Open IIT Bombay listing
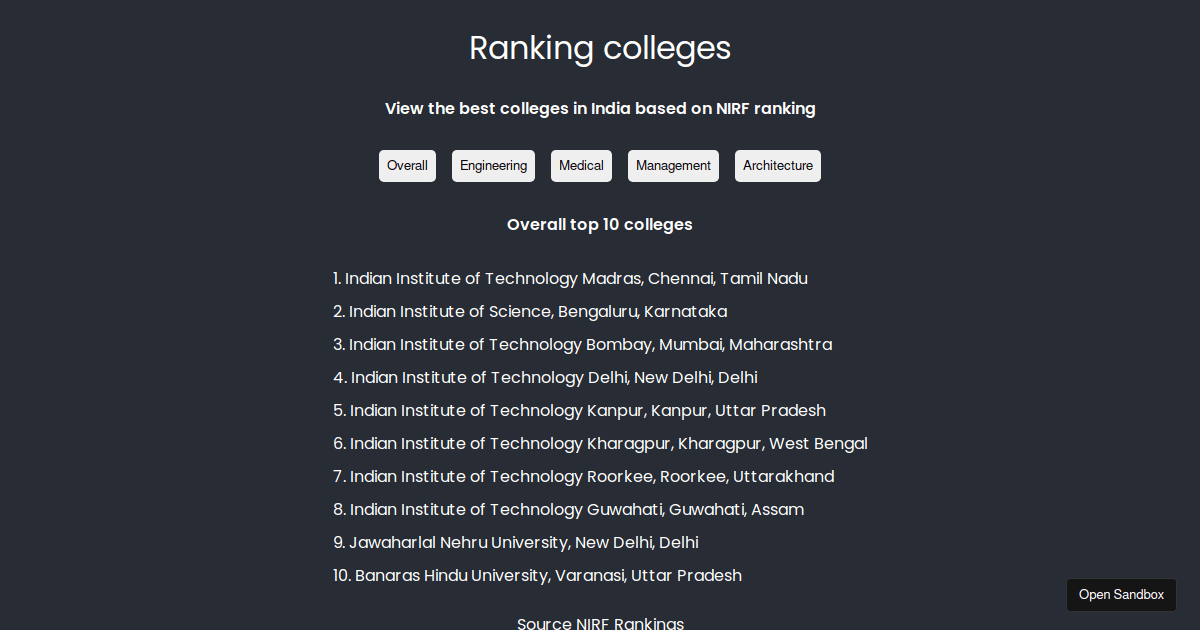1200x630 pixels. pyautogui.click(x=590, y=344)
